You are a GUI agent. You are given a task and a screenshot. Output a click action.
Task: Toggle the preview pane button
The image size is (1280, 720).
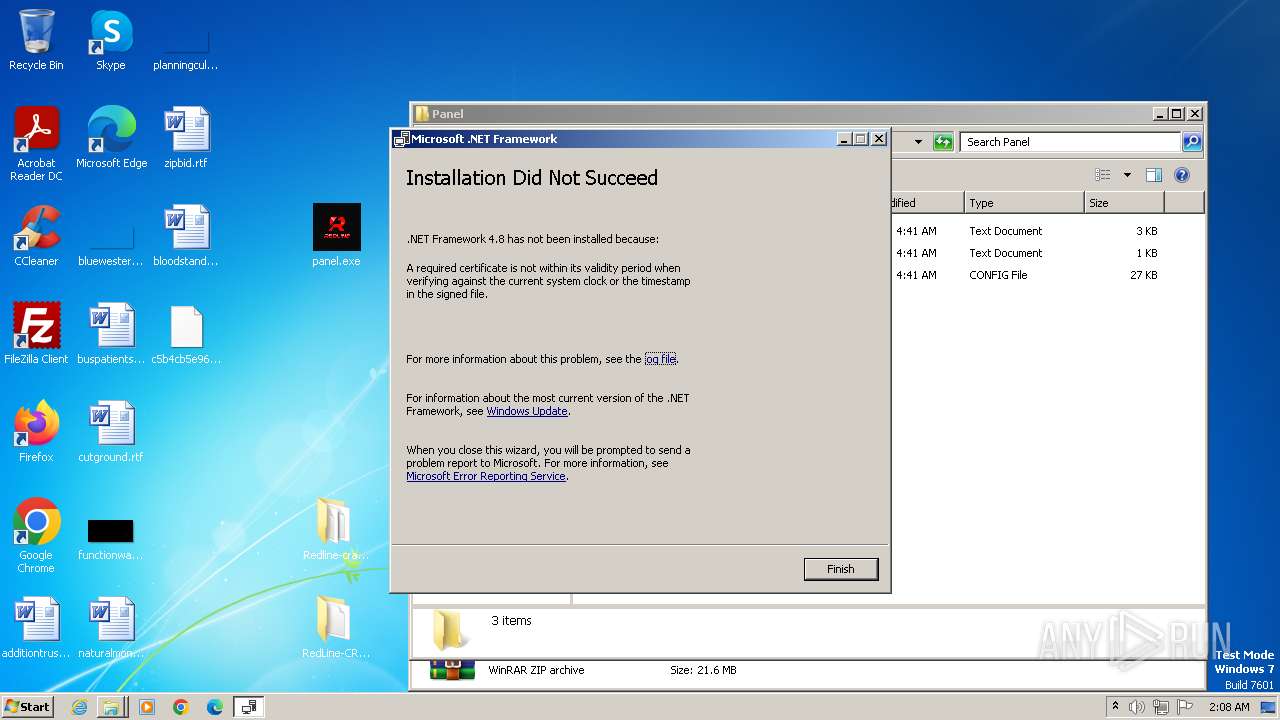(1153, 175)
